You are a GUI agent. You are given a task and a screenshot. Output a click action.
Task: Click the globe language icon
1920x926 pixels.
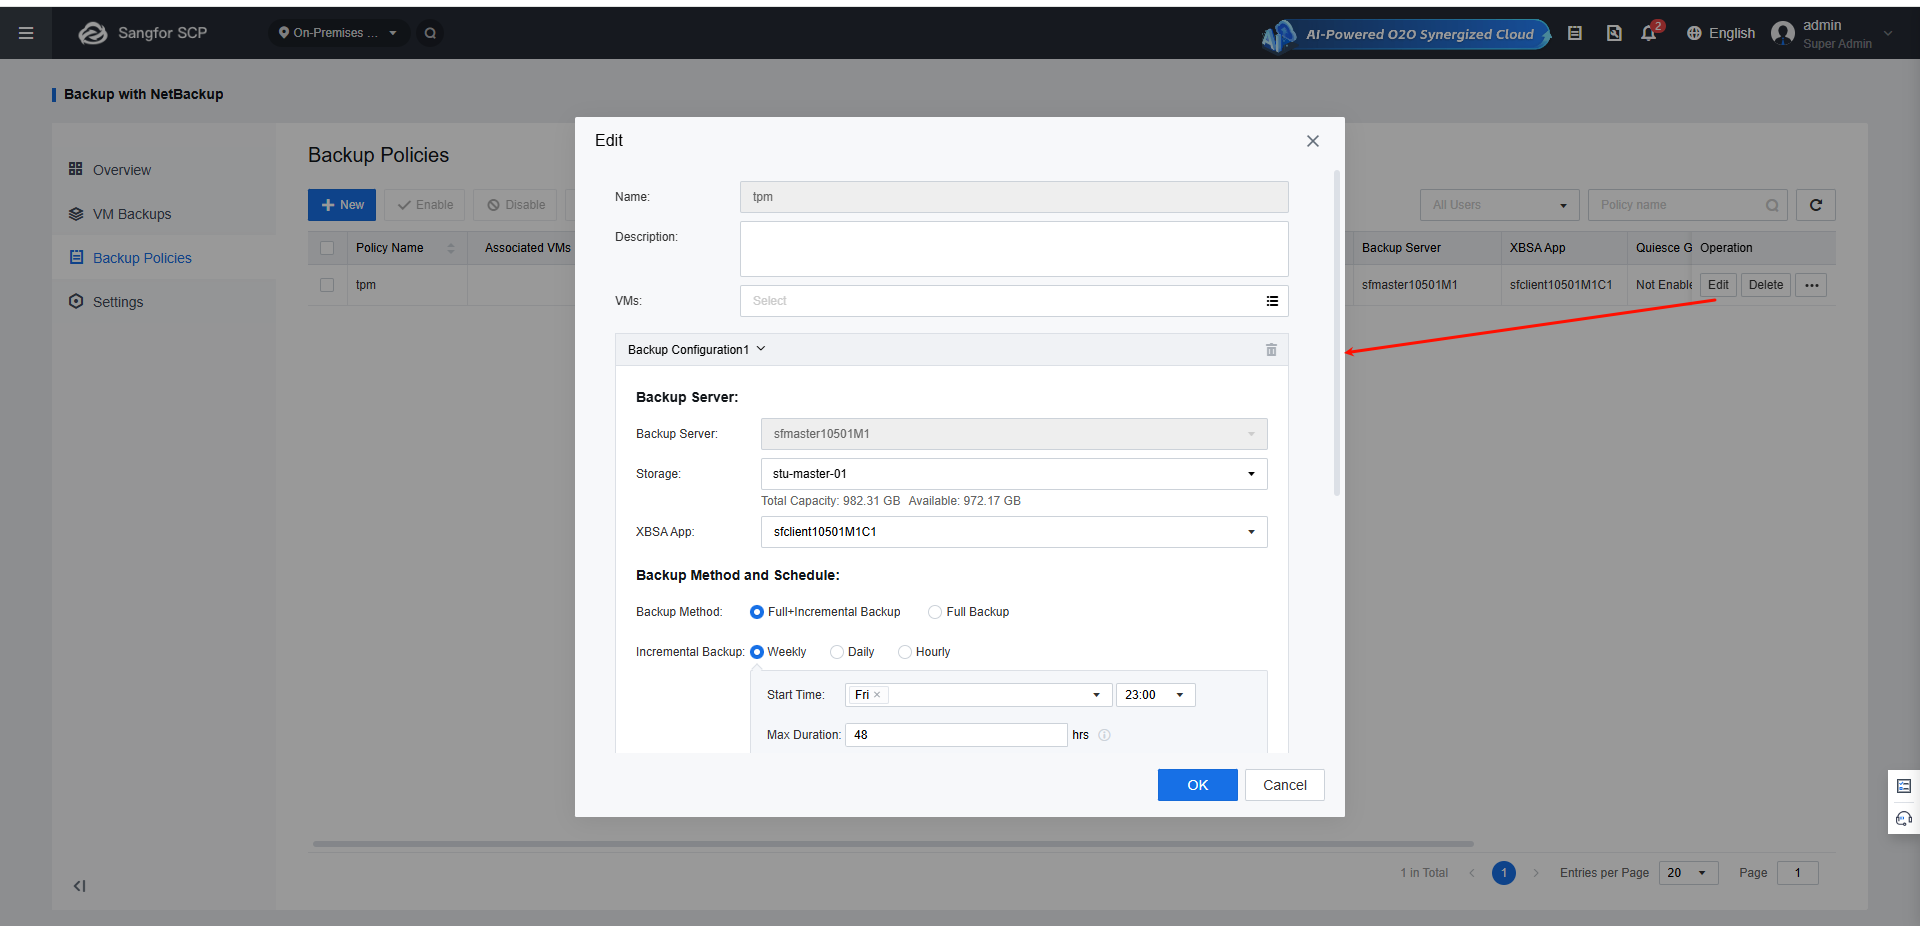pos(1694,33)
